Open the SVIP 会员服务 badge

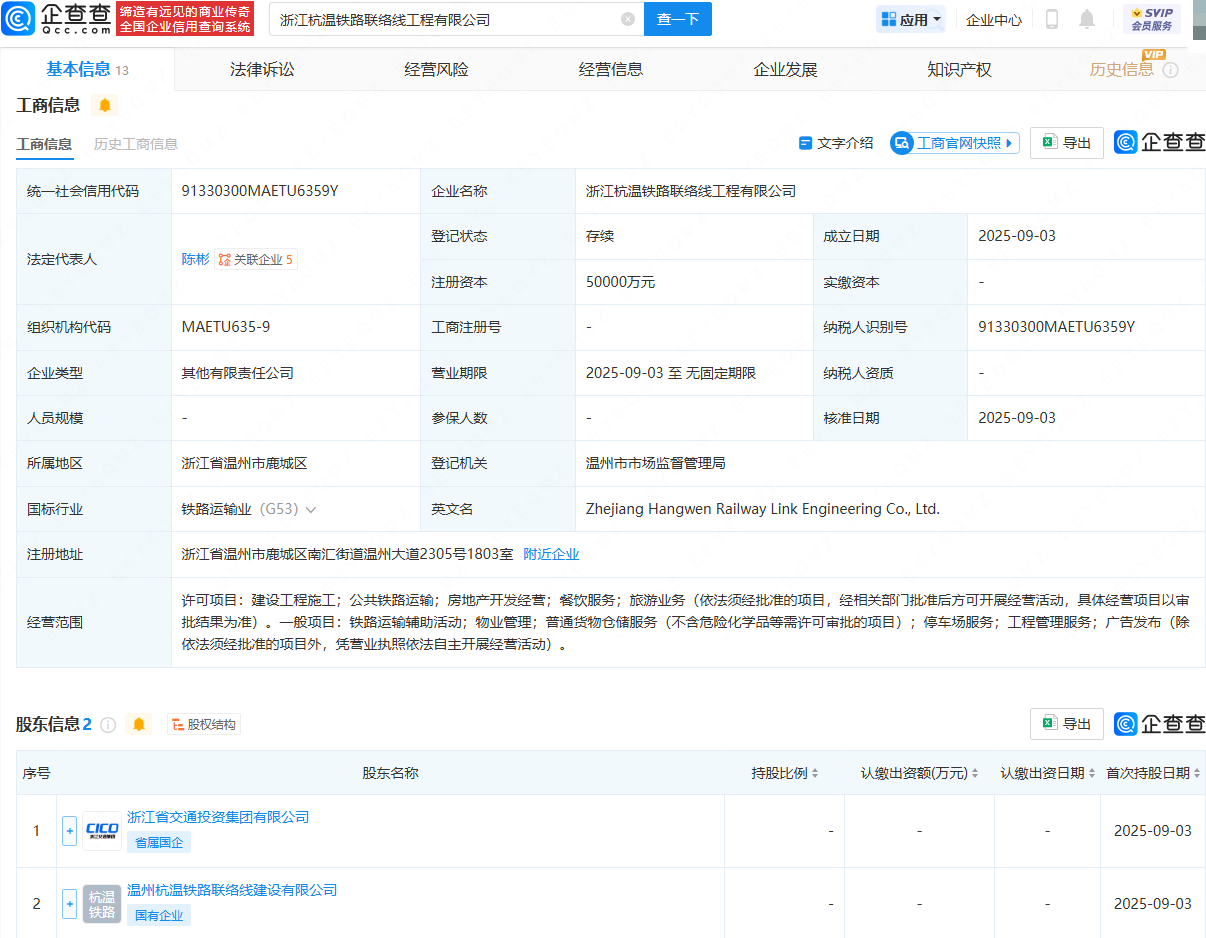click(x=1151, y=19)
